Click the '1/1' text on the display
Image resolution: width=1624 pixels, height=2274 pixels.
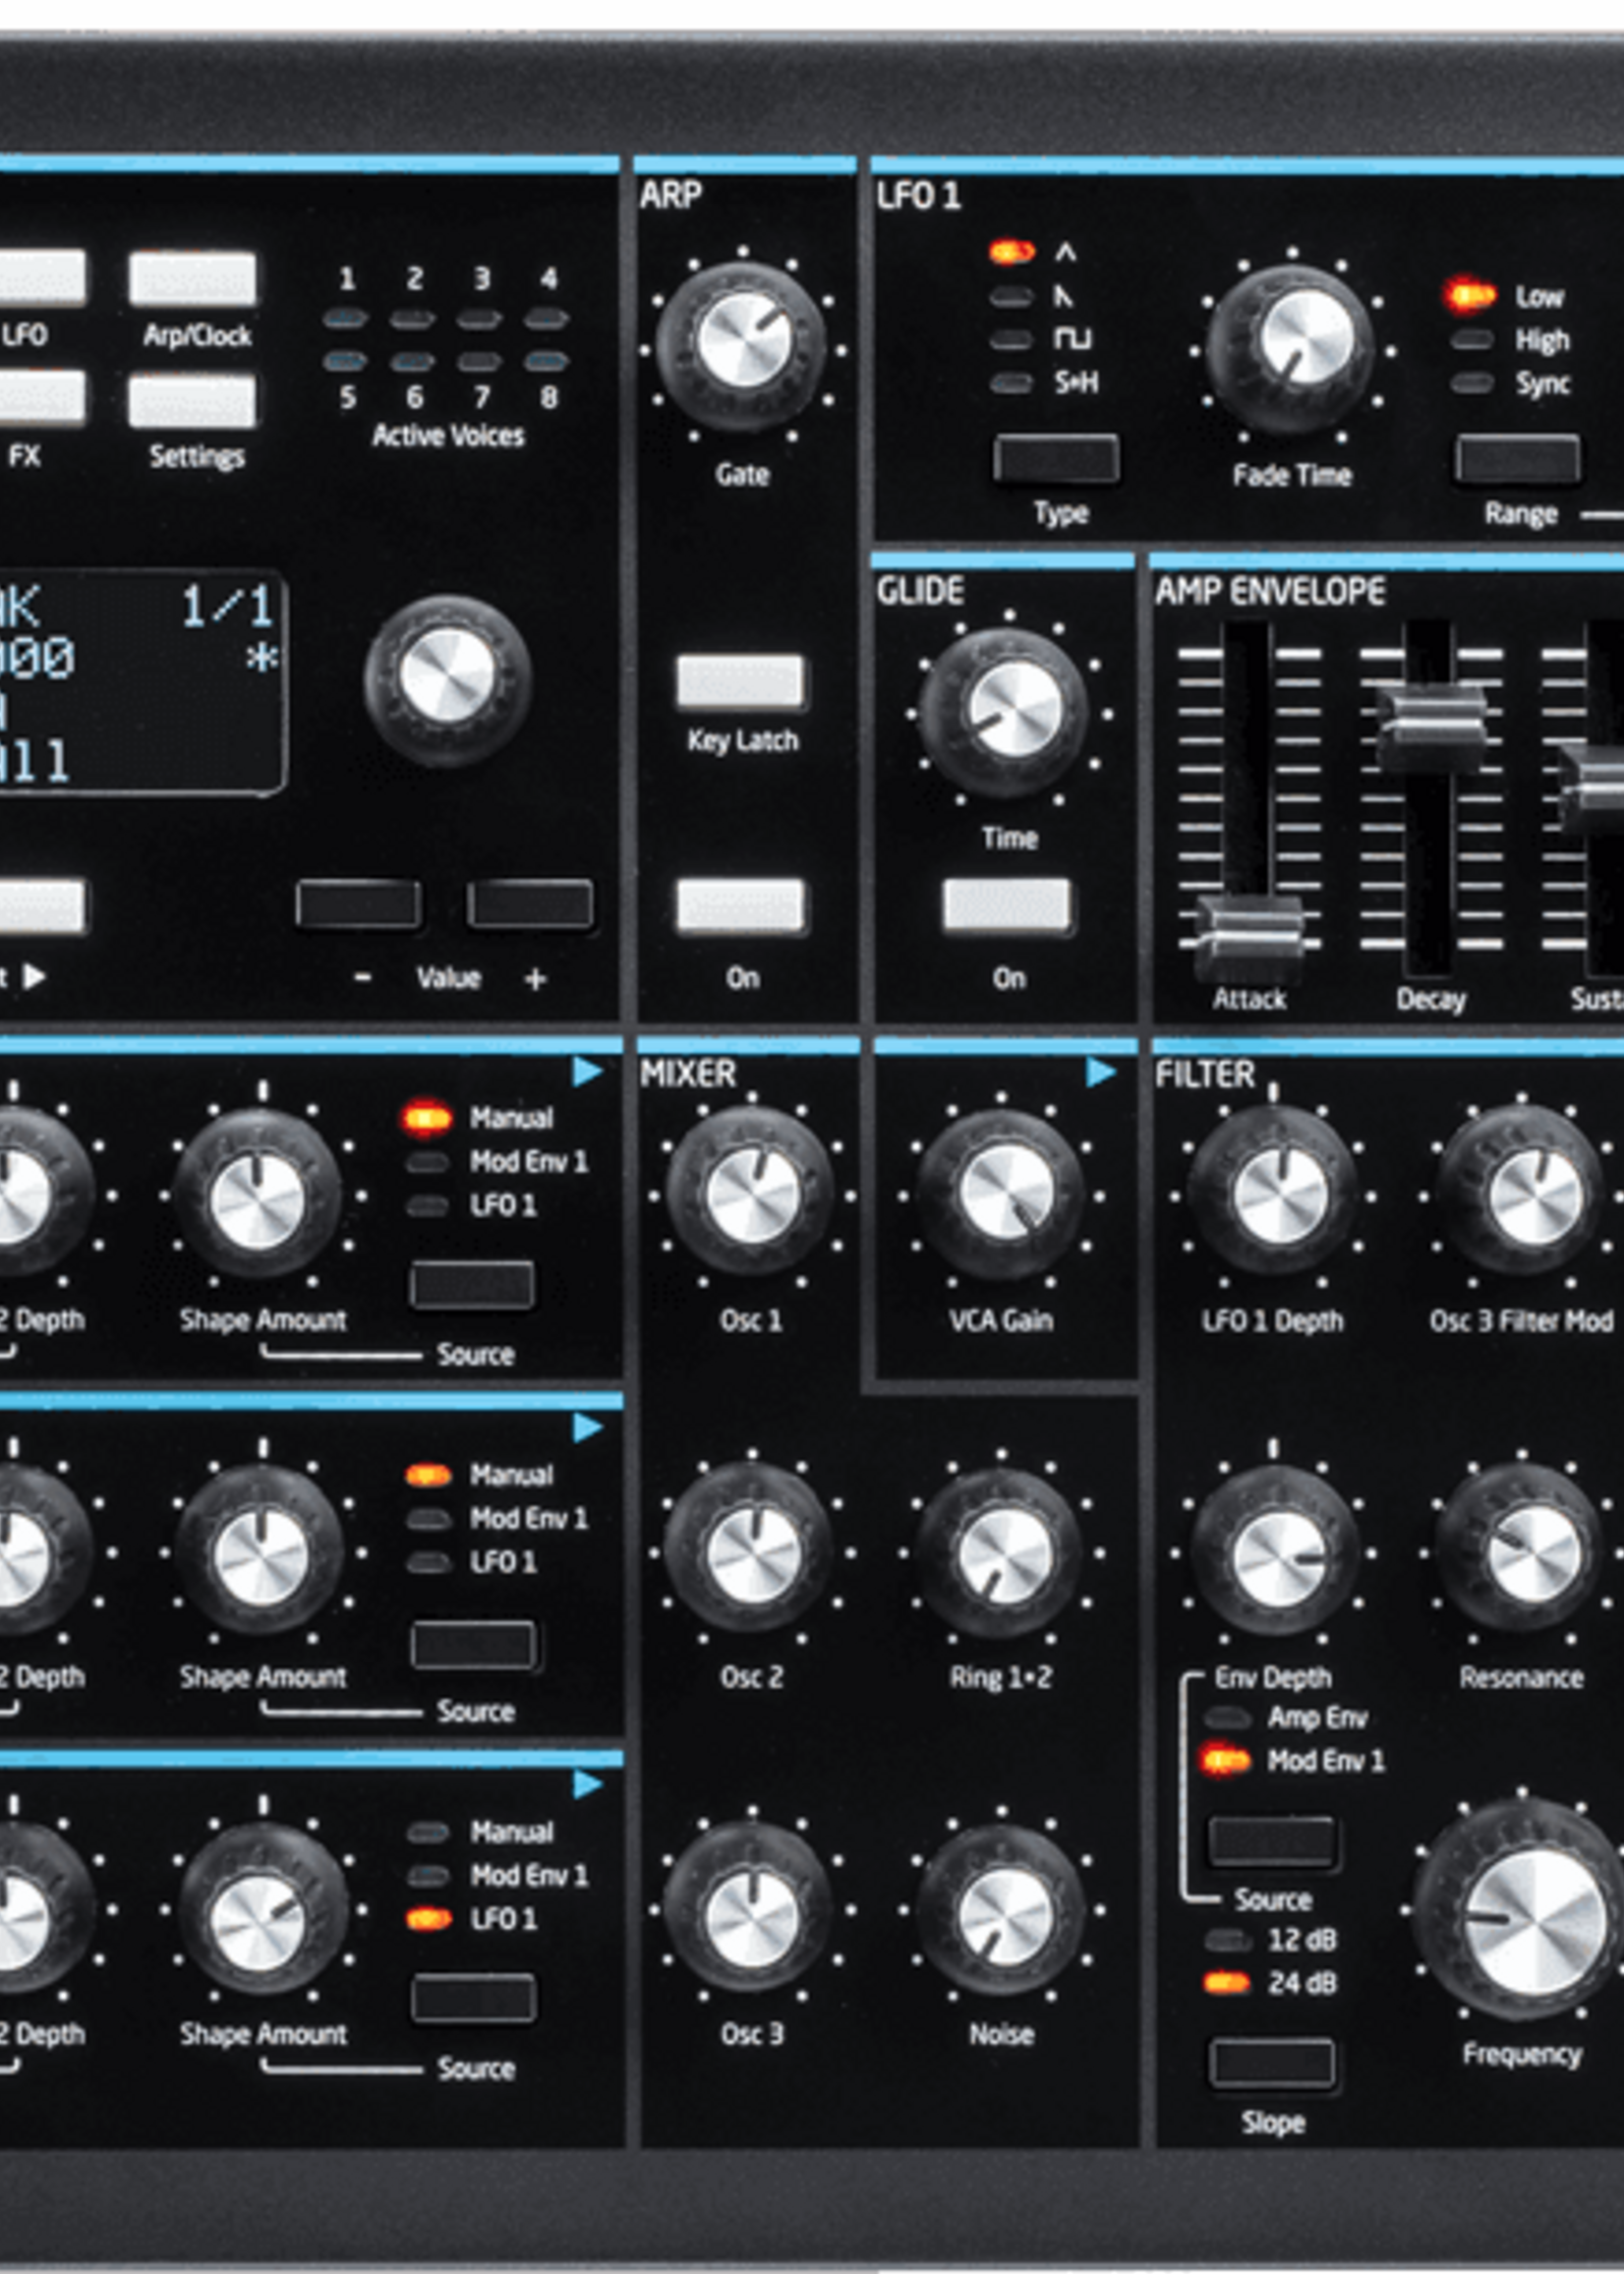226,606
